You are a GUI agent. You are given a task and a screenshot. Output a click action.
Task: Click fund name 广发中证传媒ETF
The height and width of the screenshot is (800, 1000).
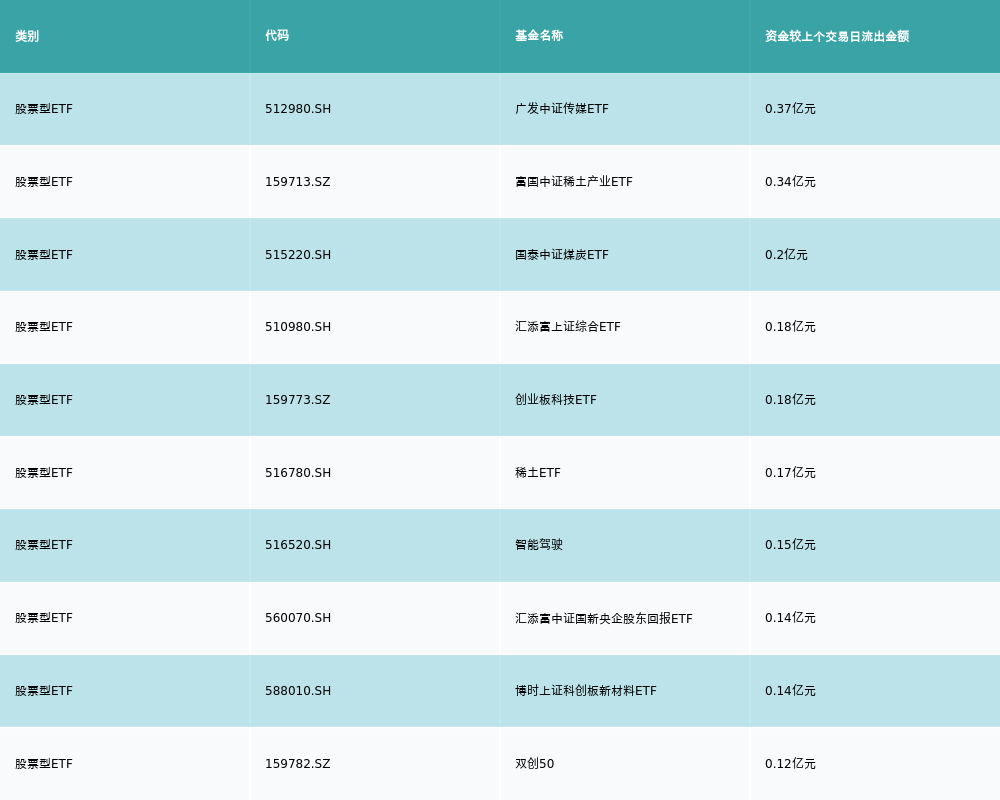pos(562,109)
